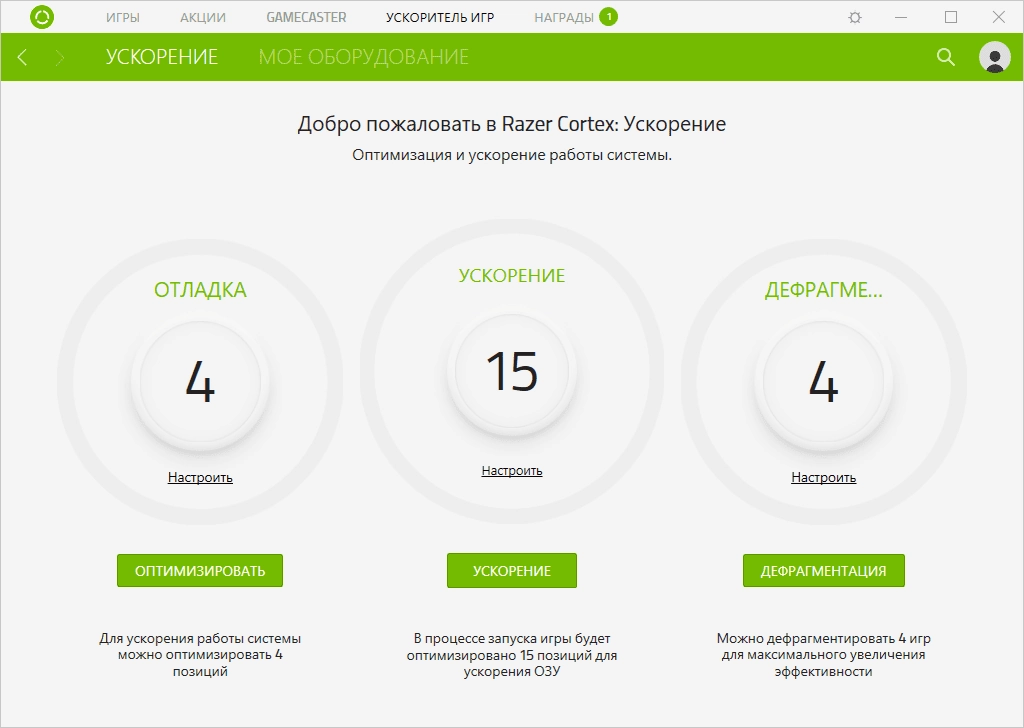The image size is (1024, 728).
Task: Click the center circle showing 15
Action: pos(512,371)
